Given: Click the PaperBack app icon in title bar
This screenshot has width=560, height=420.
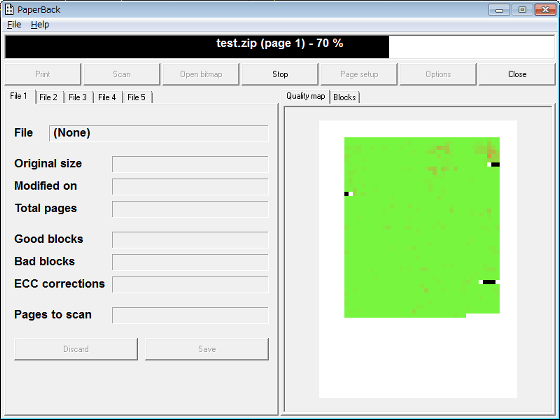Looking at the screenshot, I should (x=9, y=10).
